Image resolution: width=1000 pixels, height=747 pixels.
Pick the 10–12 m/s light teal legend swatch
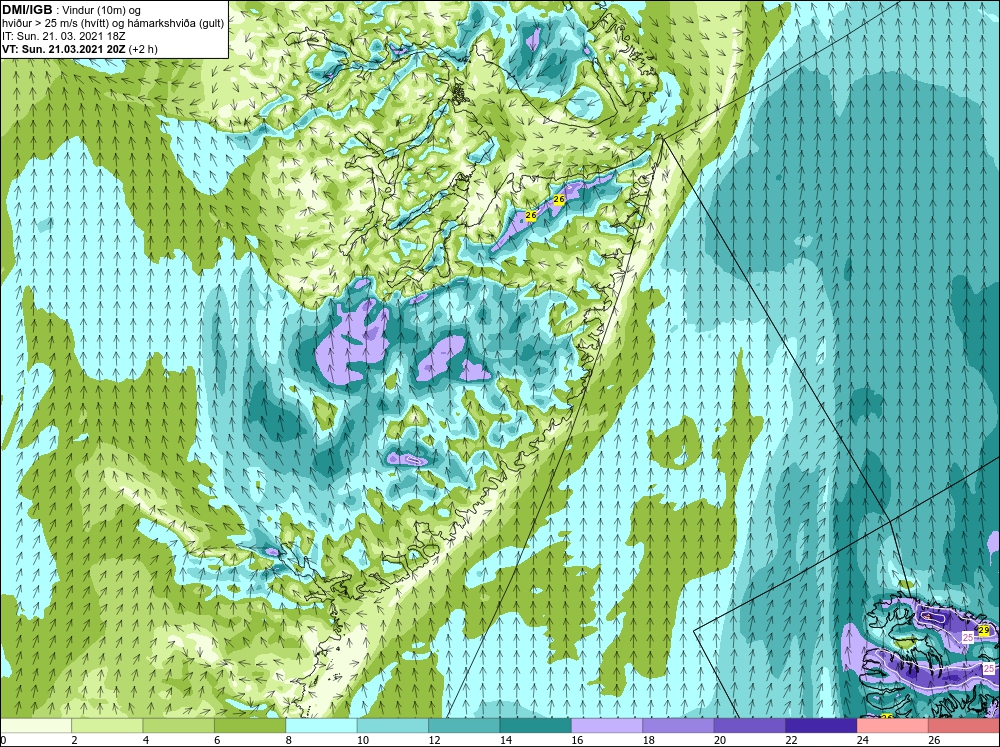pyautogui.click(x=393, y=726)
